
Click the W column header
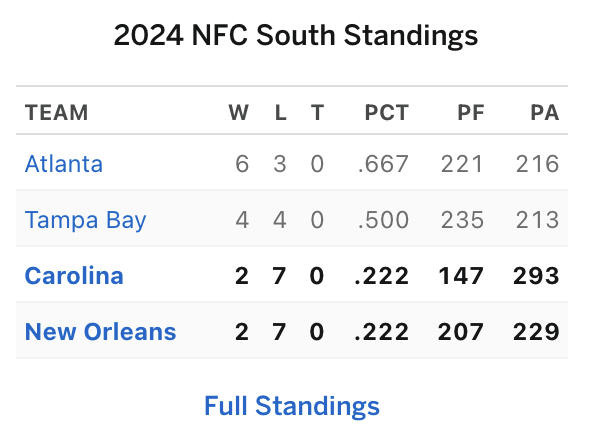click(239, 113)
